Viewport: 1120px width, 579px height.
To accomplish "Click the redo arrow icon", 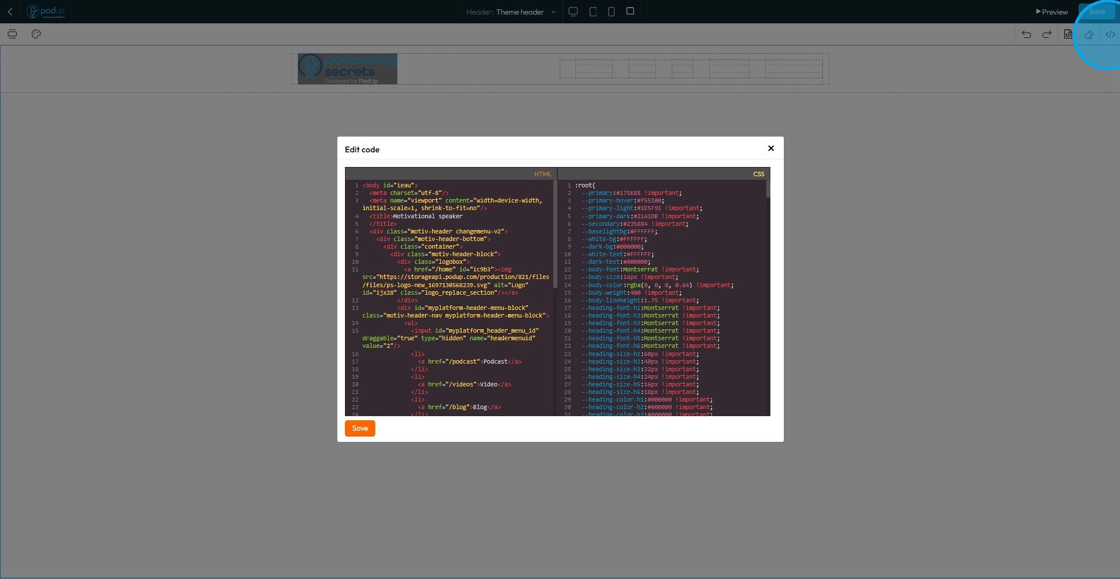I will (x=1047, y=34).
